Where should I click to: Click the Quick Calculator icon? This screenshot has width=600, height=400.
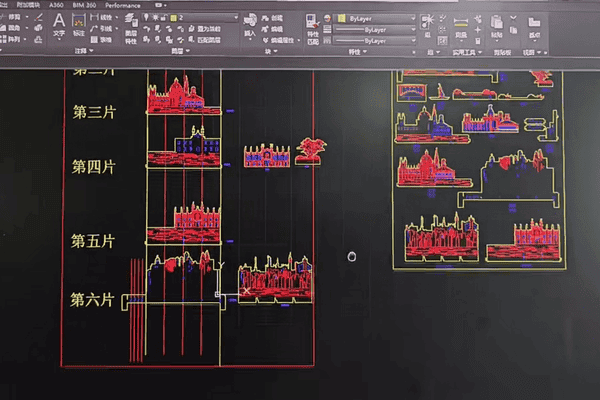pos(478,40)
